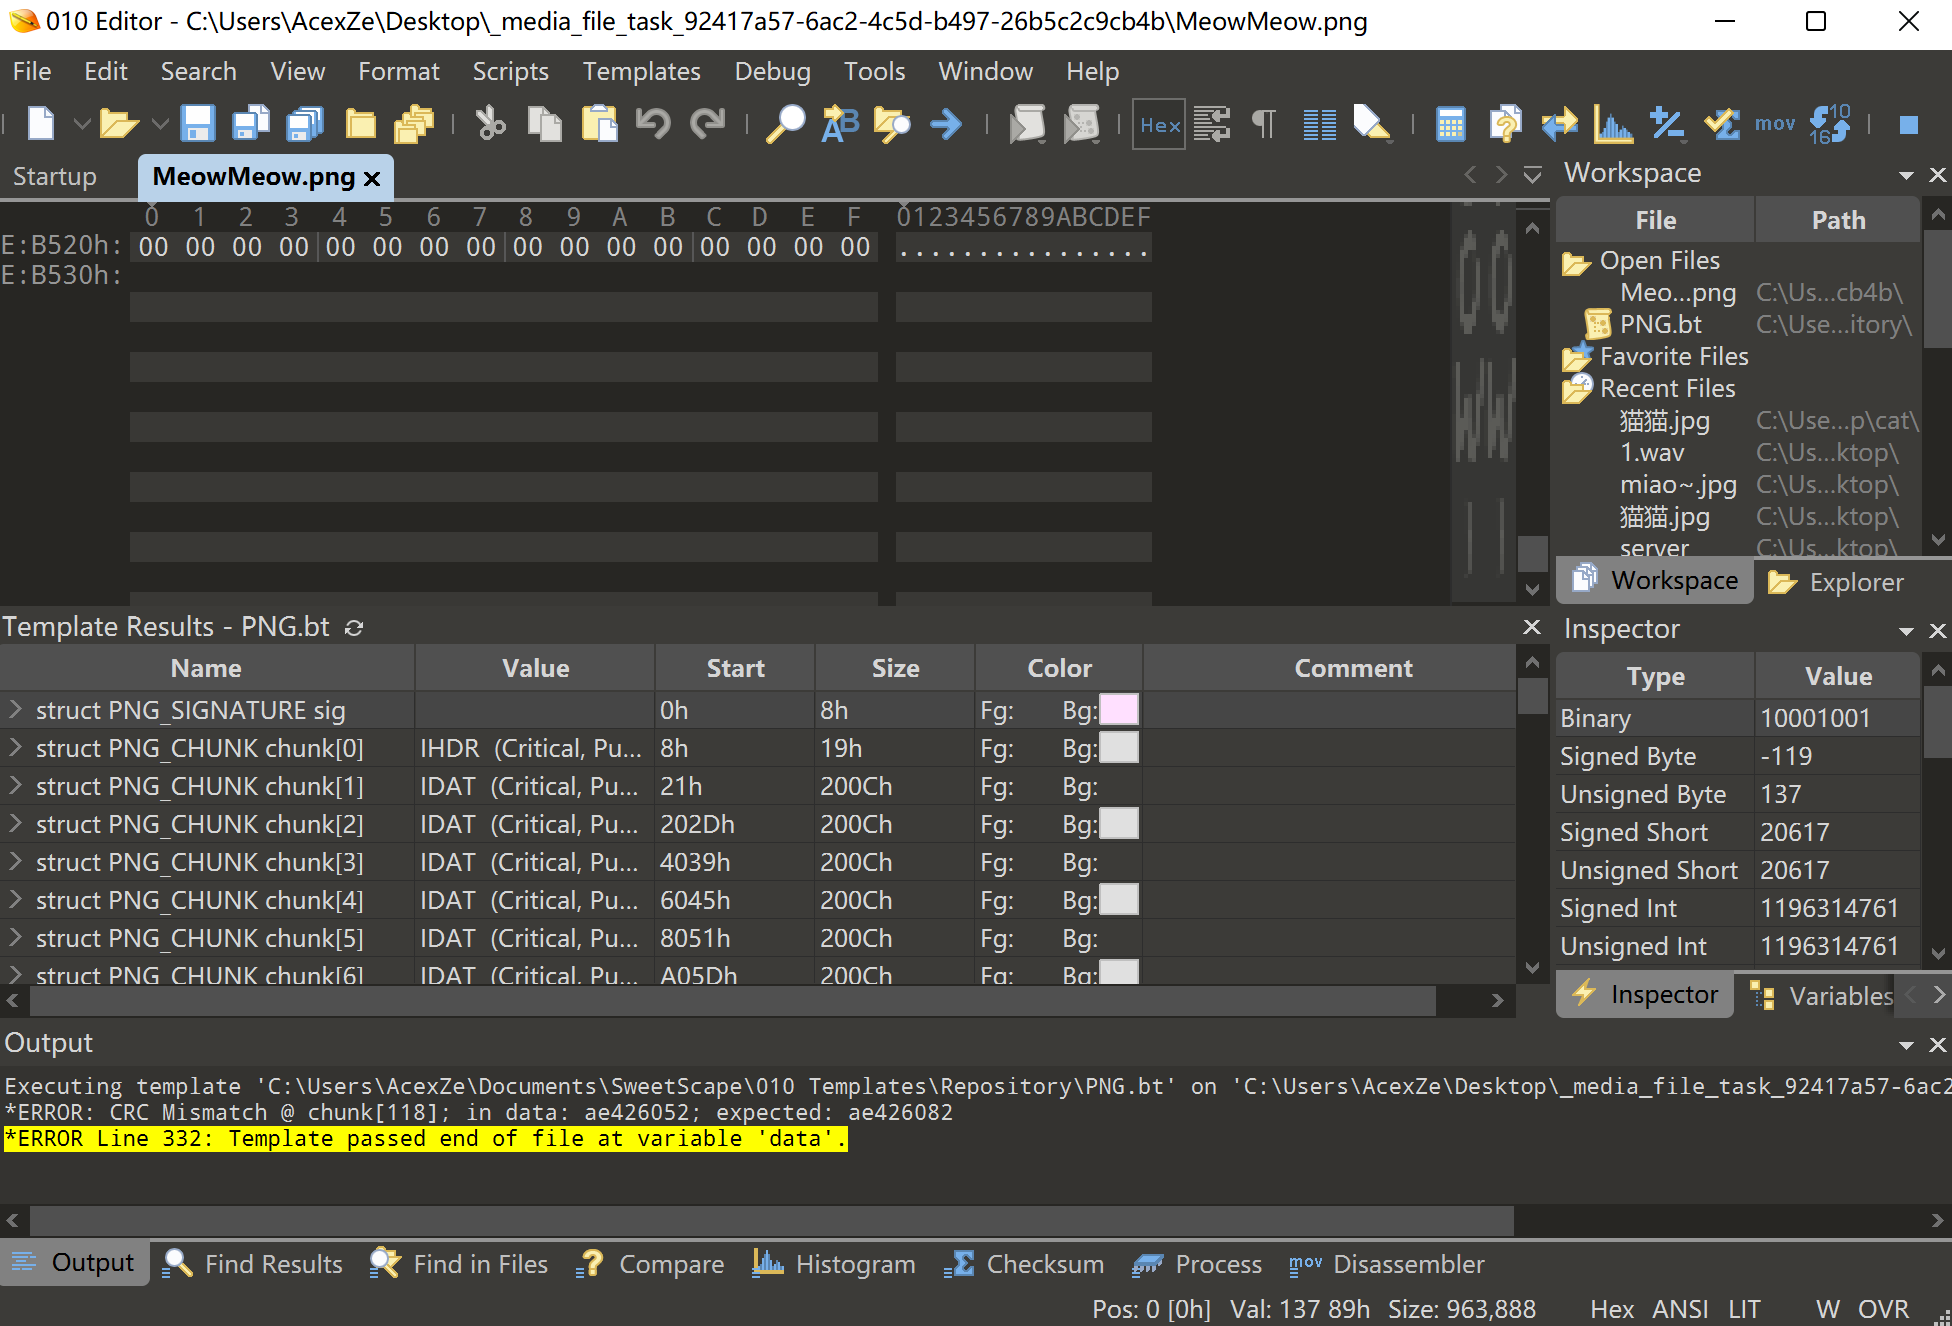
Task: Click the Run Template scroll icon
Action: pos(1081,124)
